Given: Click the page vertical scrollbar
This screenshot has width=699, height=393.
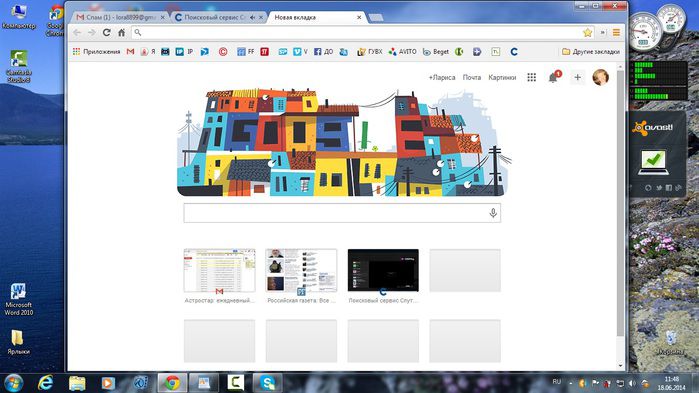Looking at the screenshot, I should (621, 203).
